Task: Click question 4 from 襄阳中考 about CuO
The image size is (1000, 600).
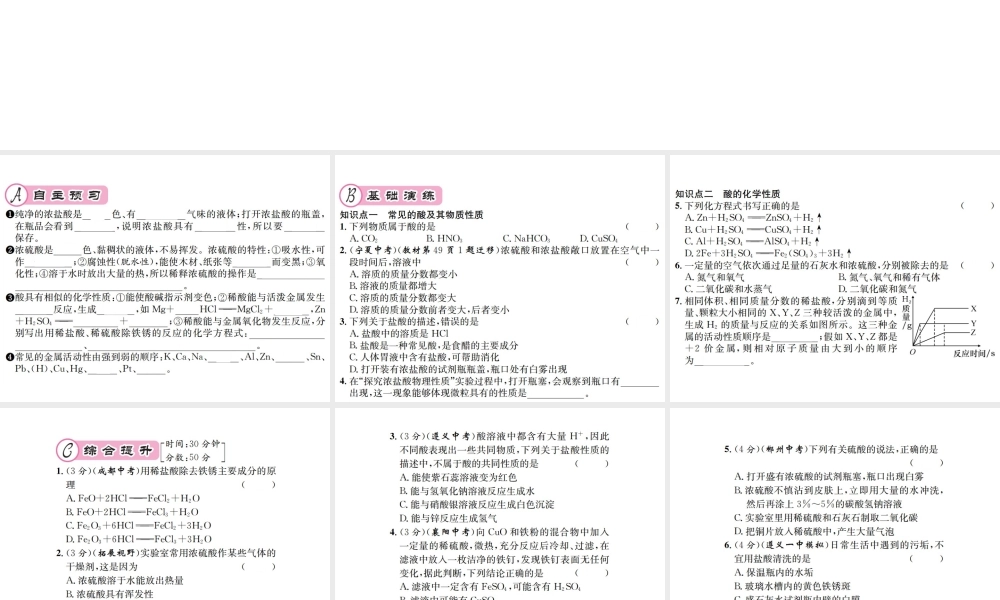Action: (x=499, y=552)
